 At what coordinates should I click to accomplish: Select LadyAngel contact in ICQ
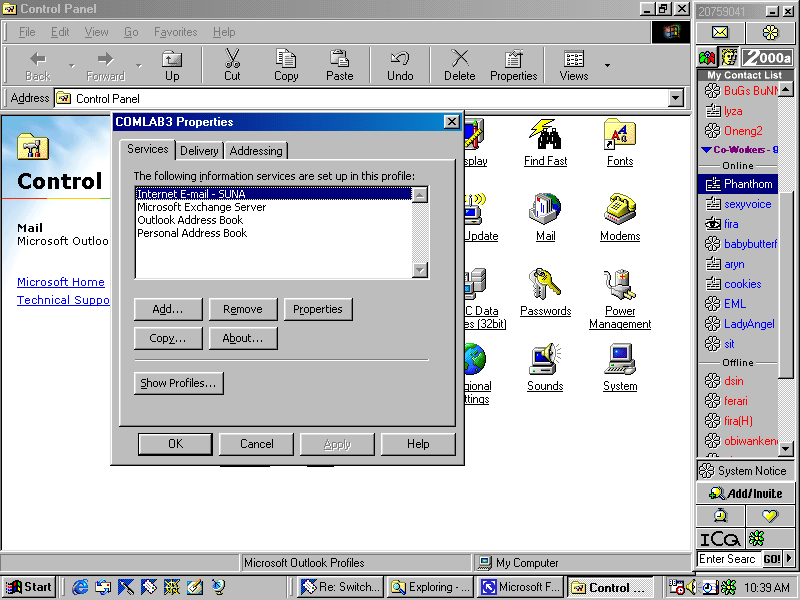pos(738,324)
